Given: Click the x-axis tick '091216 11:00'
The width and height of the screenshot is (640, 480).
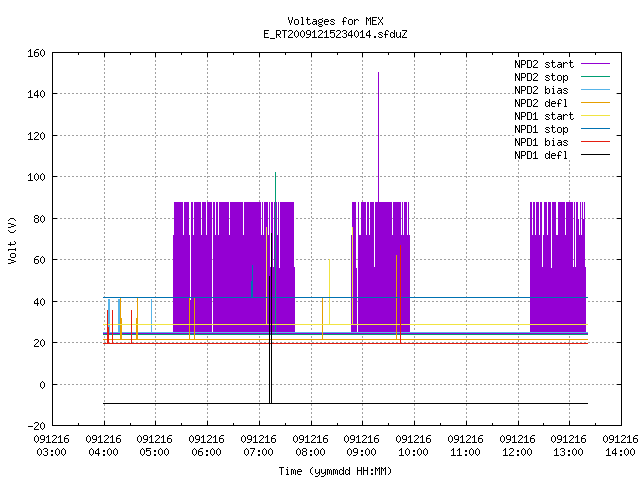Looking at the screenshot, I should tap(466, 446).
